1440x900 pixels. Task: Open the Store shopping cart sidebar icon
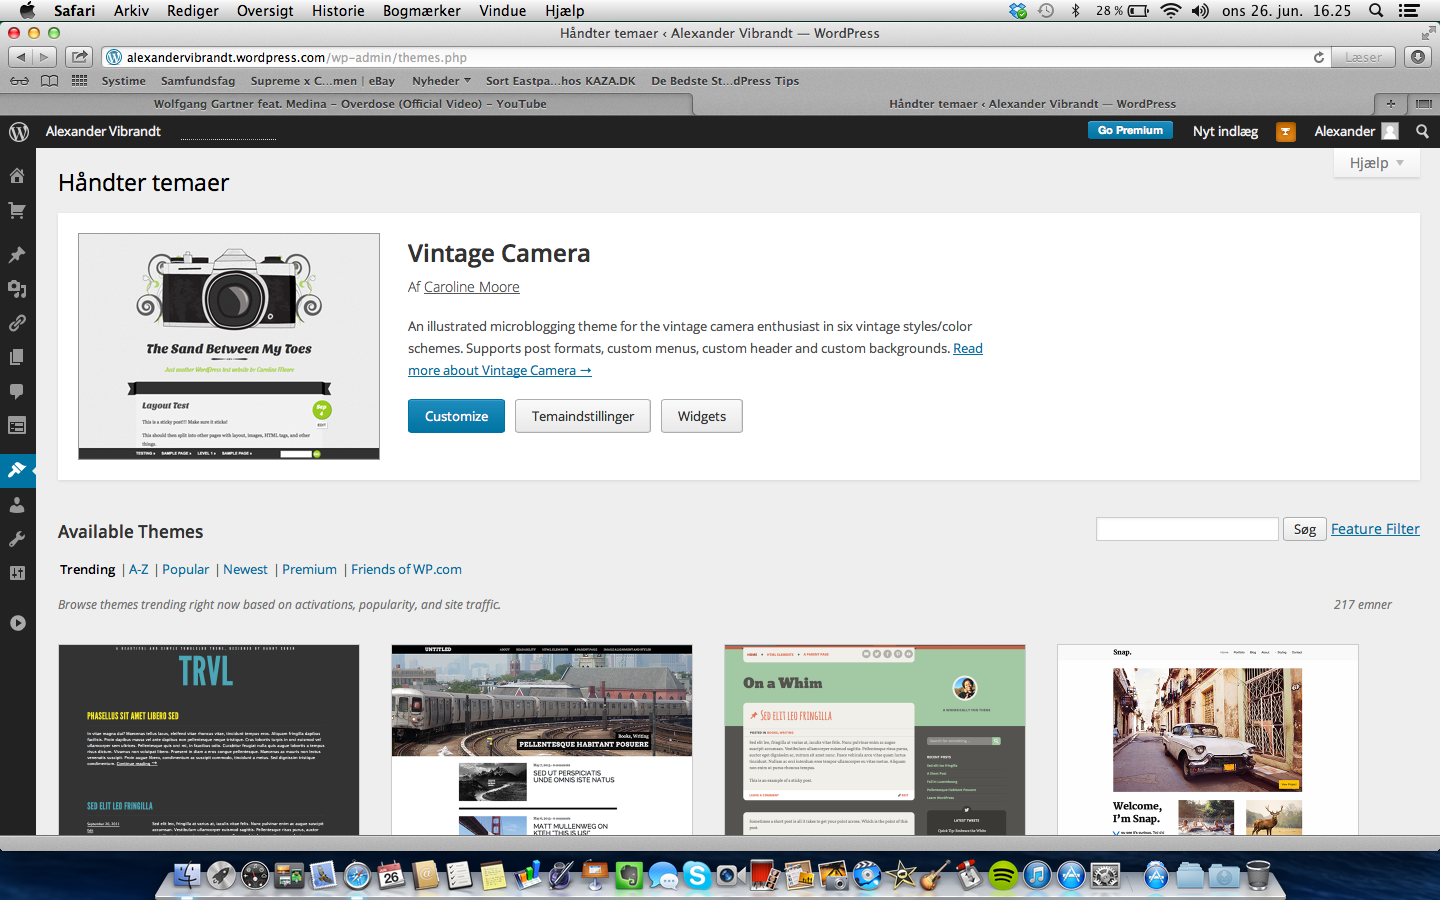tap(17, 211)
